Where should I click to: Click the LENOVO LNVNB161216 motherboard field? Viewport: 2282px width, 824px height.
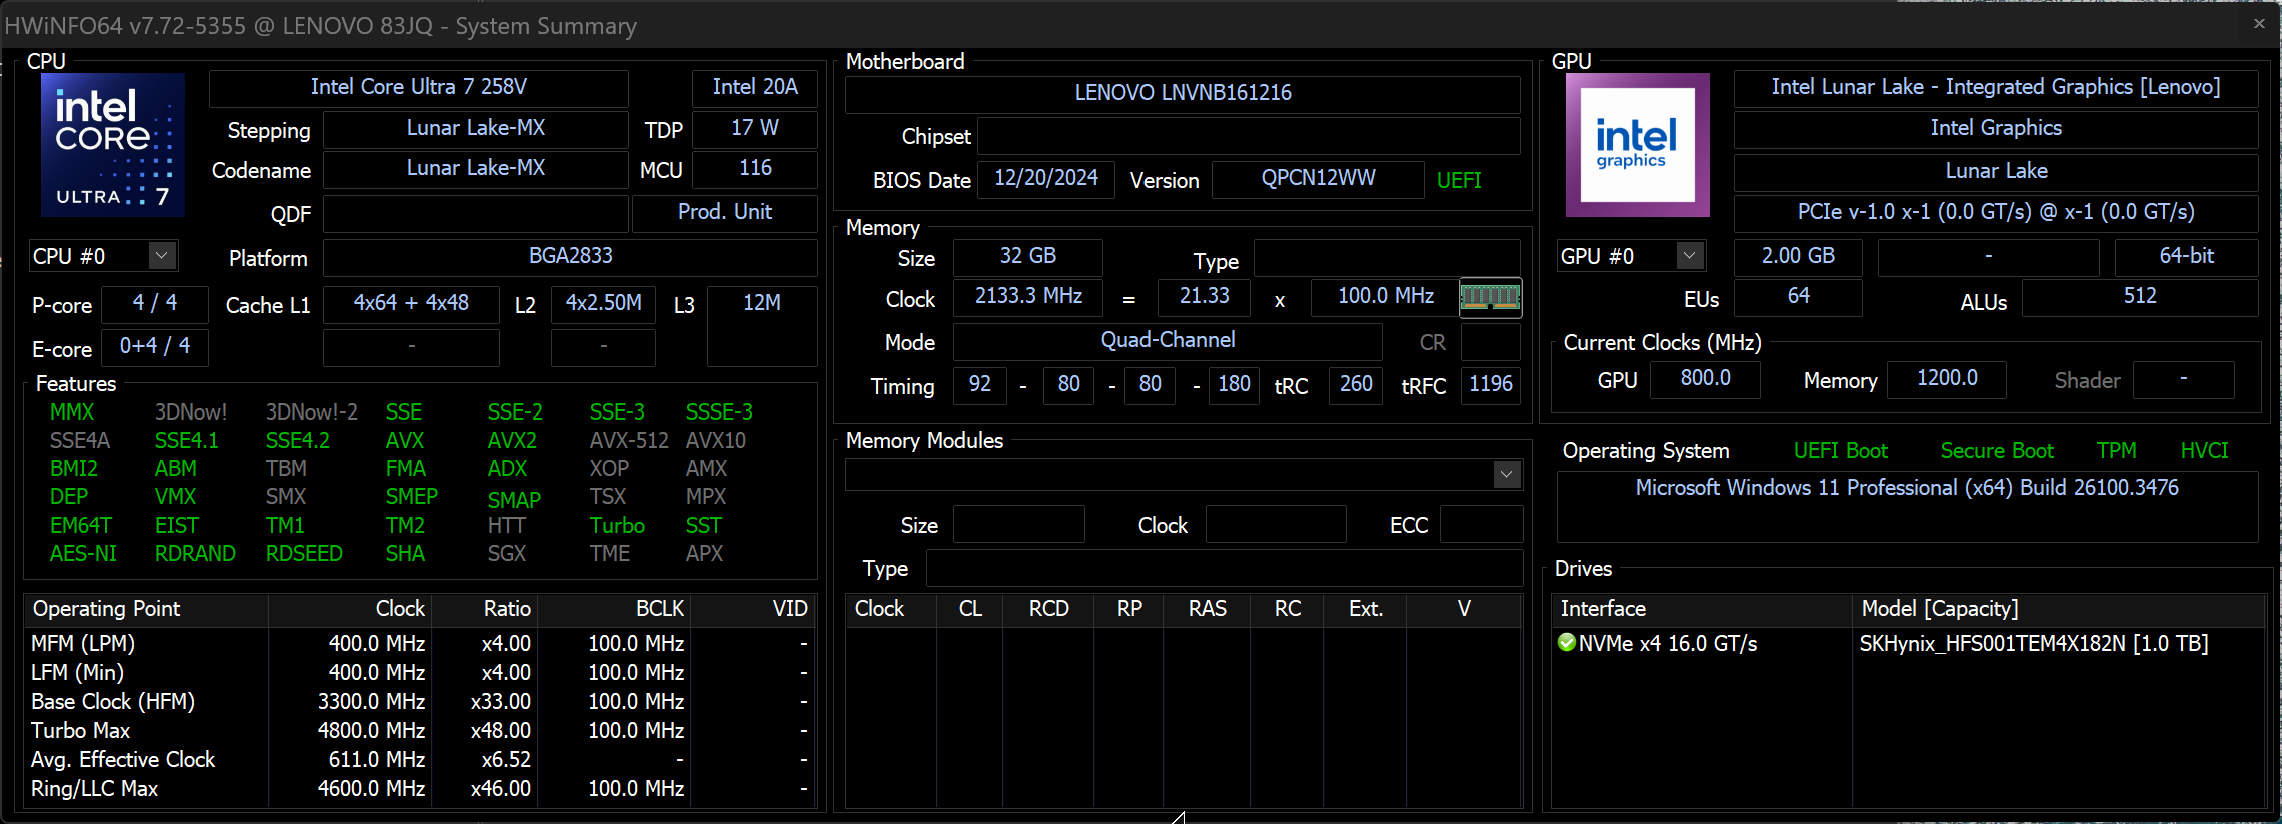click(1183, 93)
